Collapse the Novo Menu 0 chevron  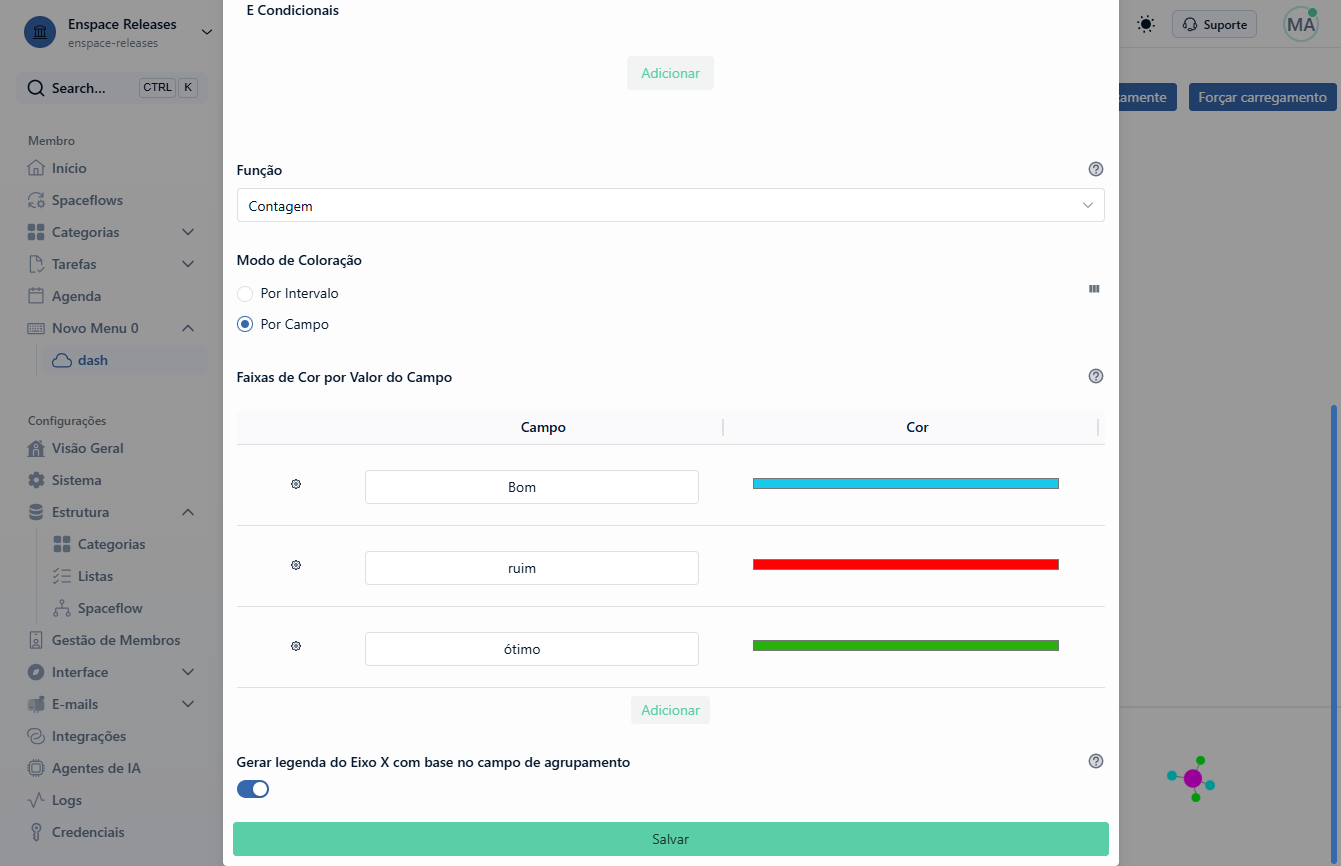(x=188, y=328)
